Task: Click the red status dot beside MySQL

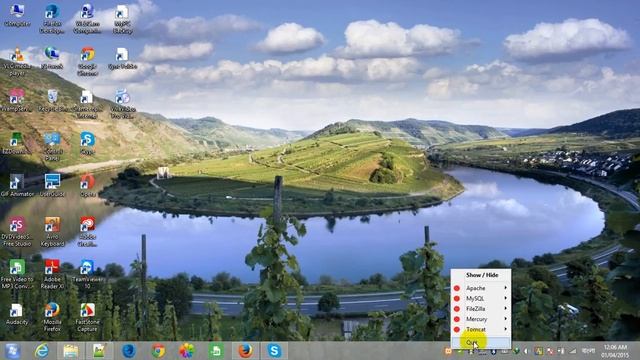Action: tap(457, 298)
